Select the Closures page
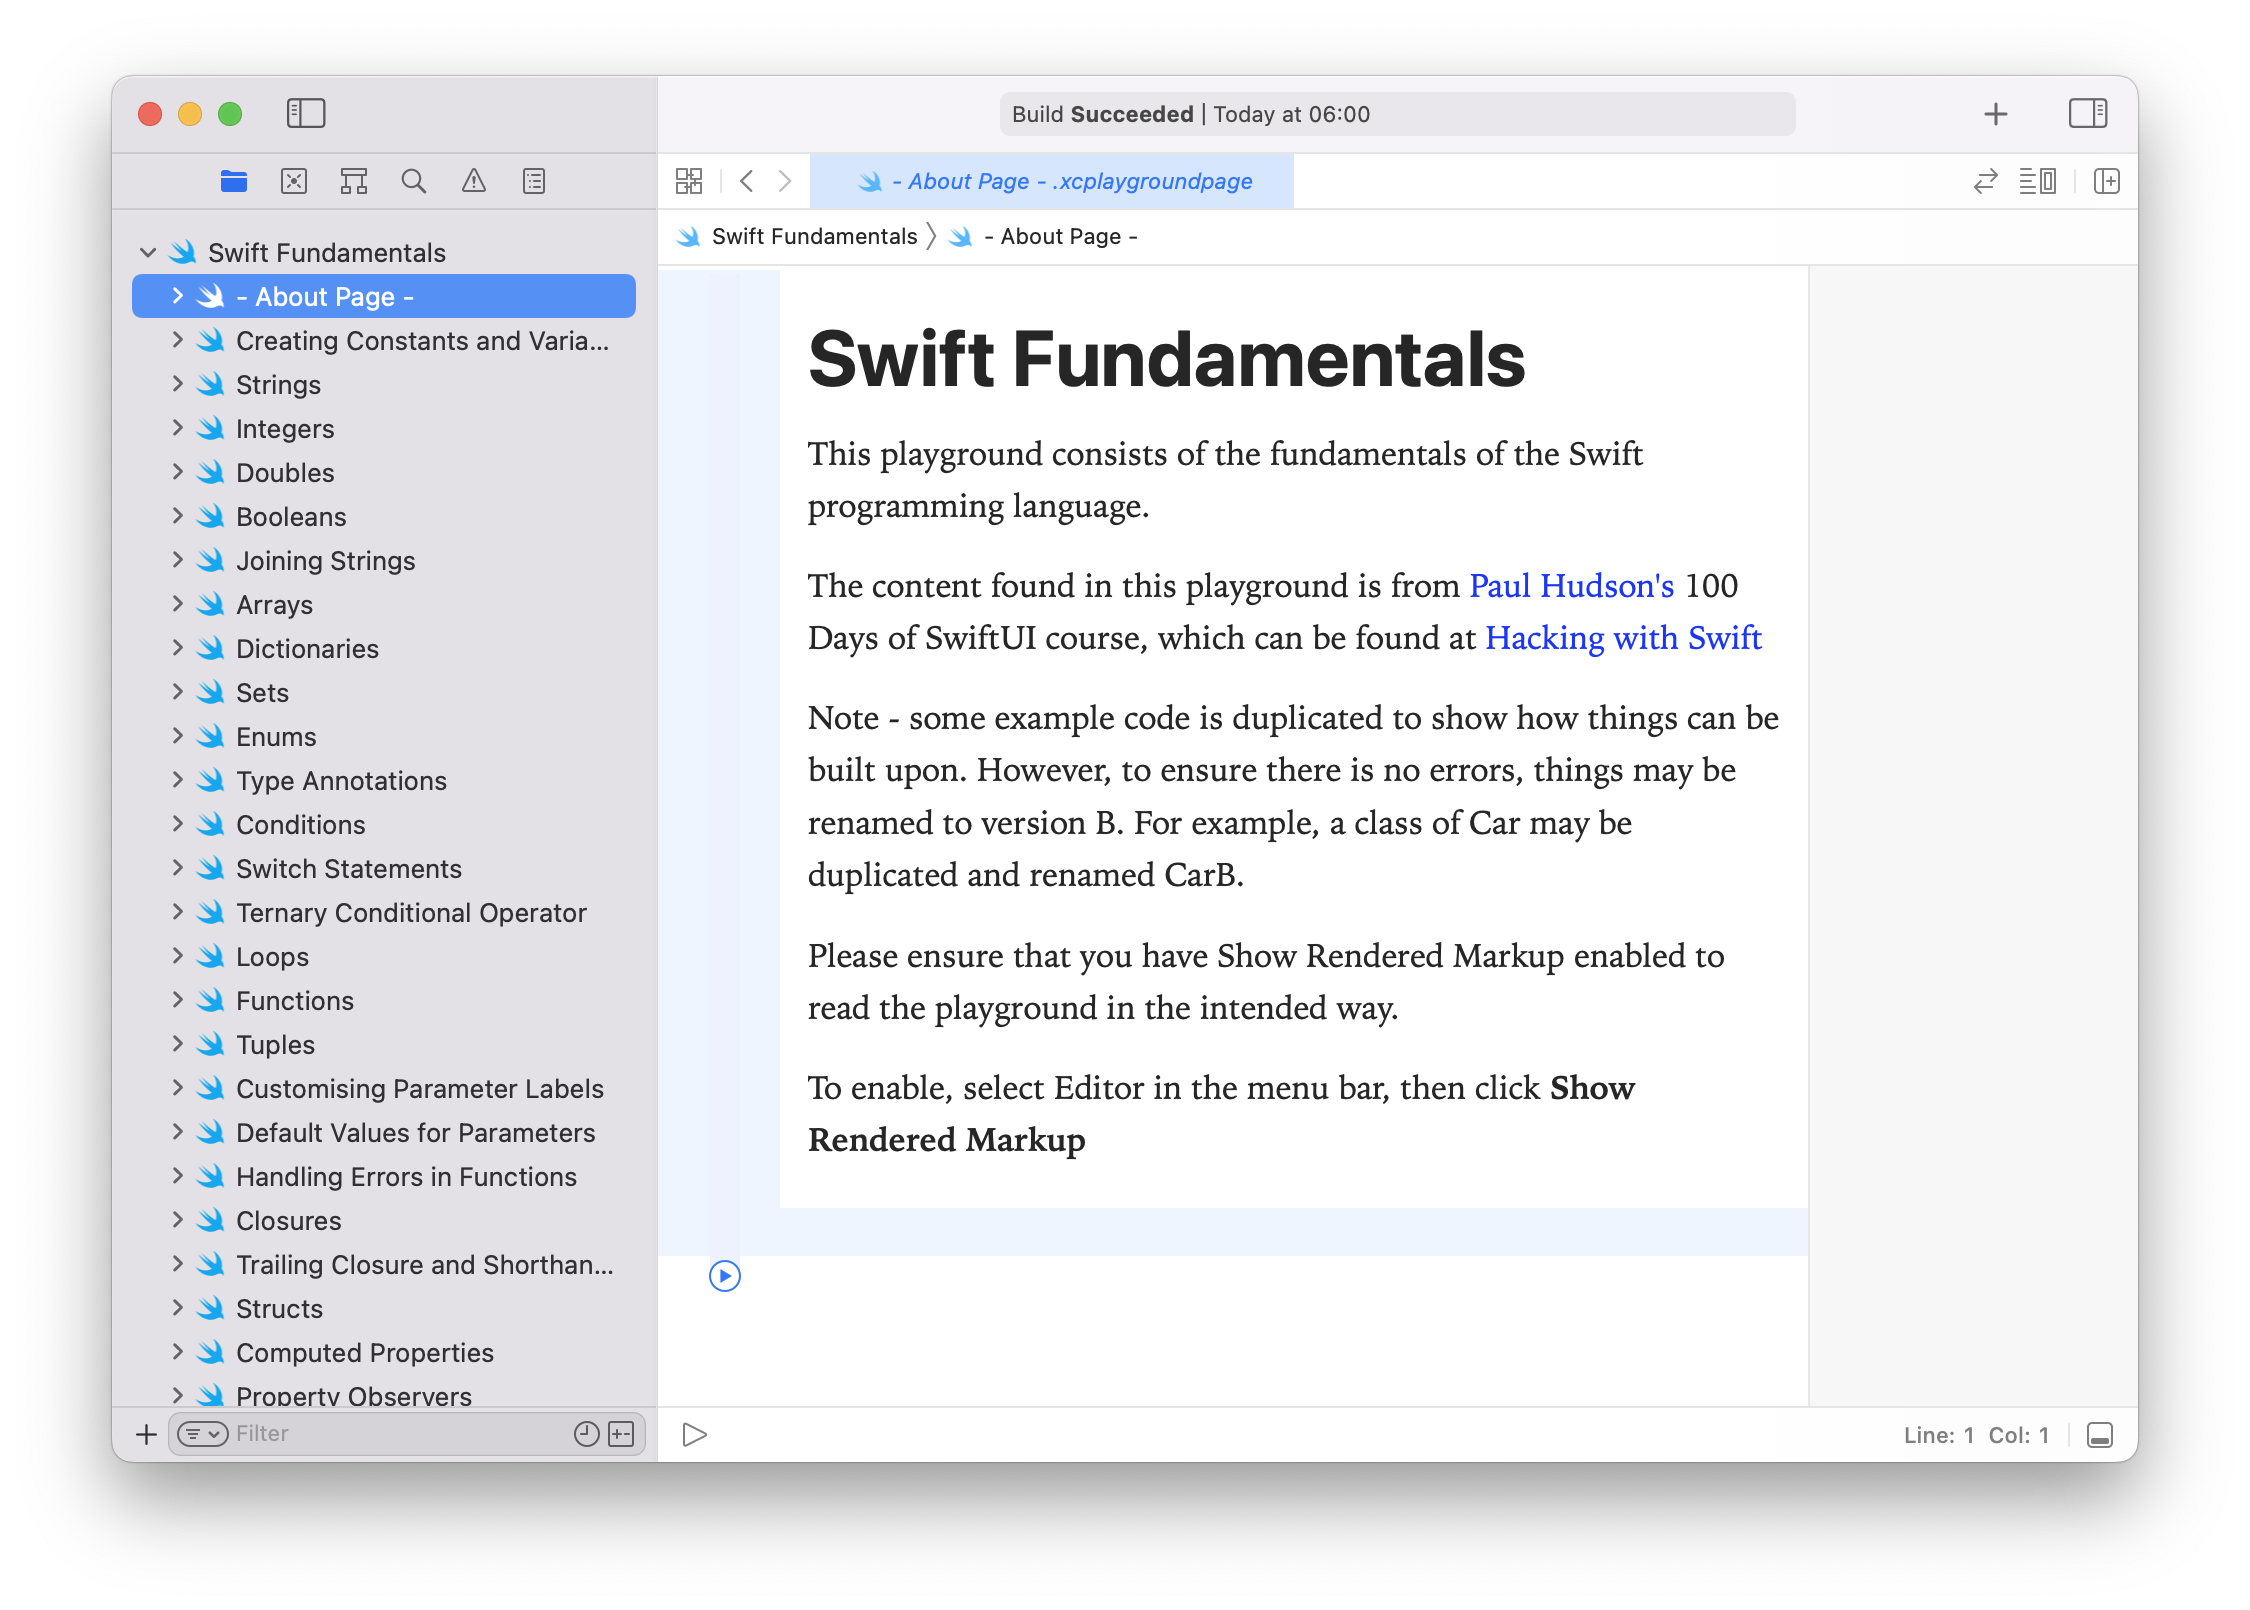Image resolution: width=2250 pixels, height=1610 pixels. click(384, 1221)
